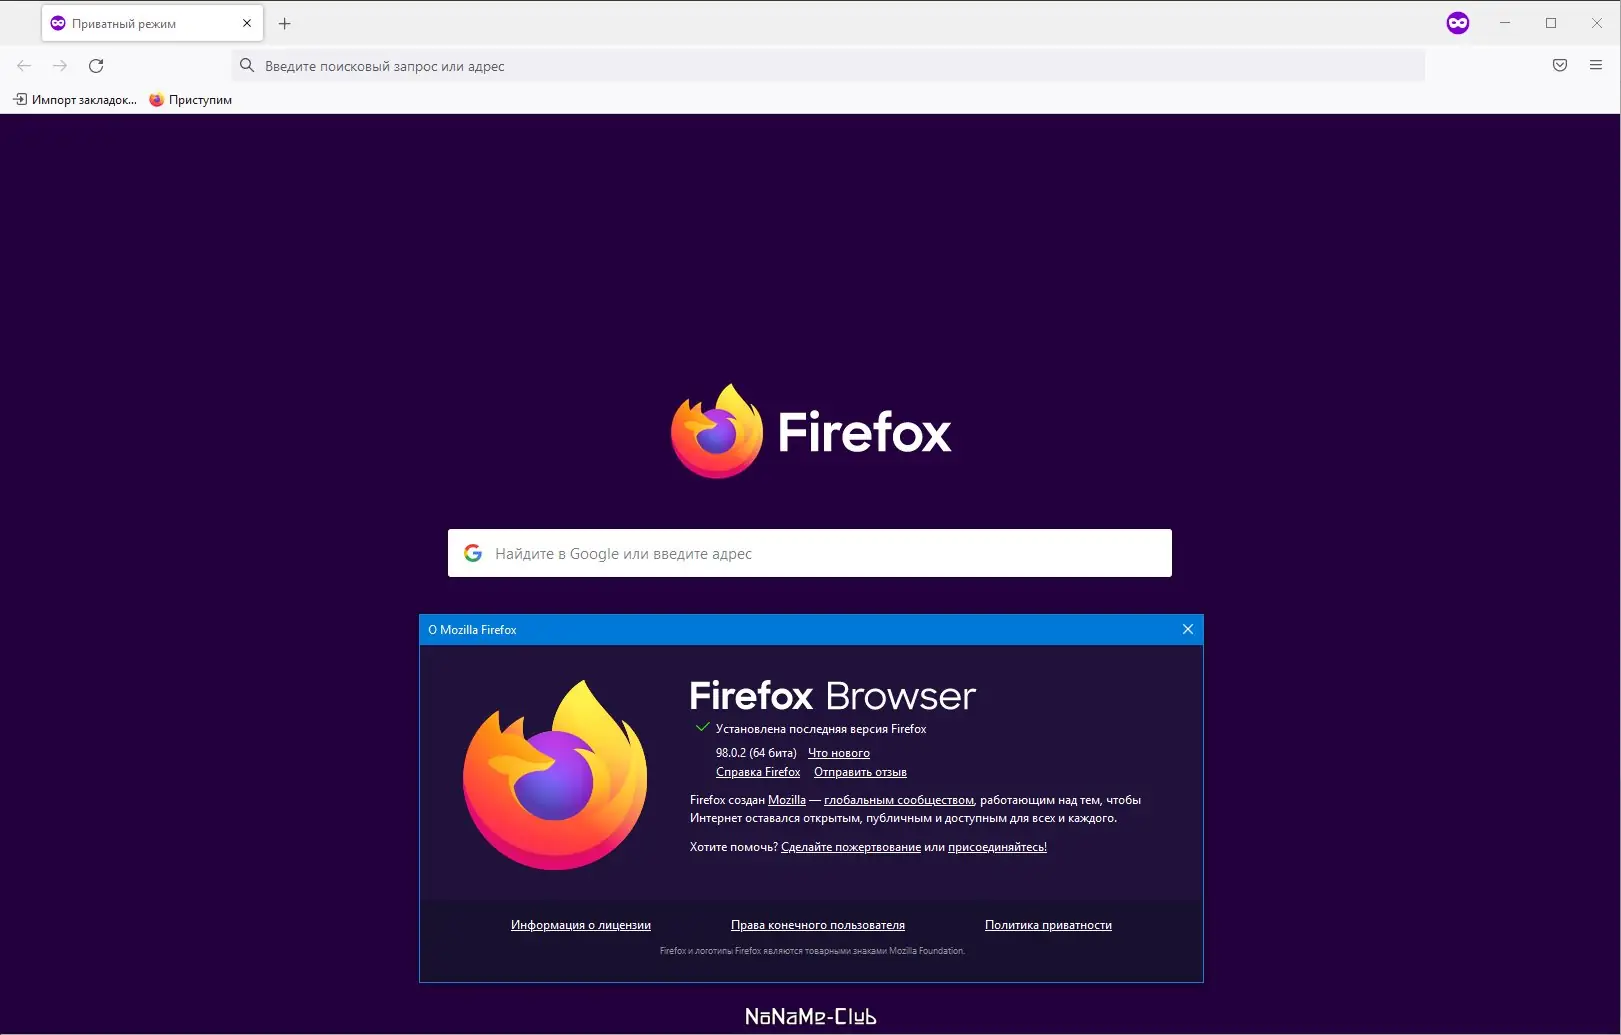Click the Установлена последняя версия Firefox text
This screenshot has width=1621, height=1035.
[x=821, y=729]
